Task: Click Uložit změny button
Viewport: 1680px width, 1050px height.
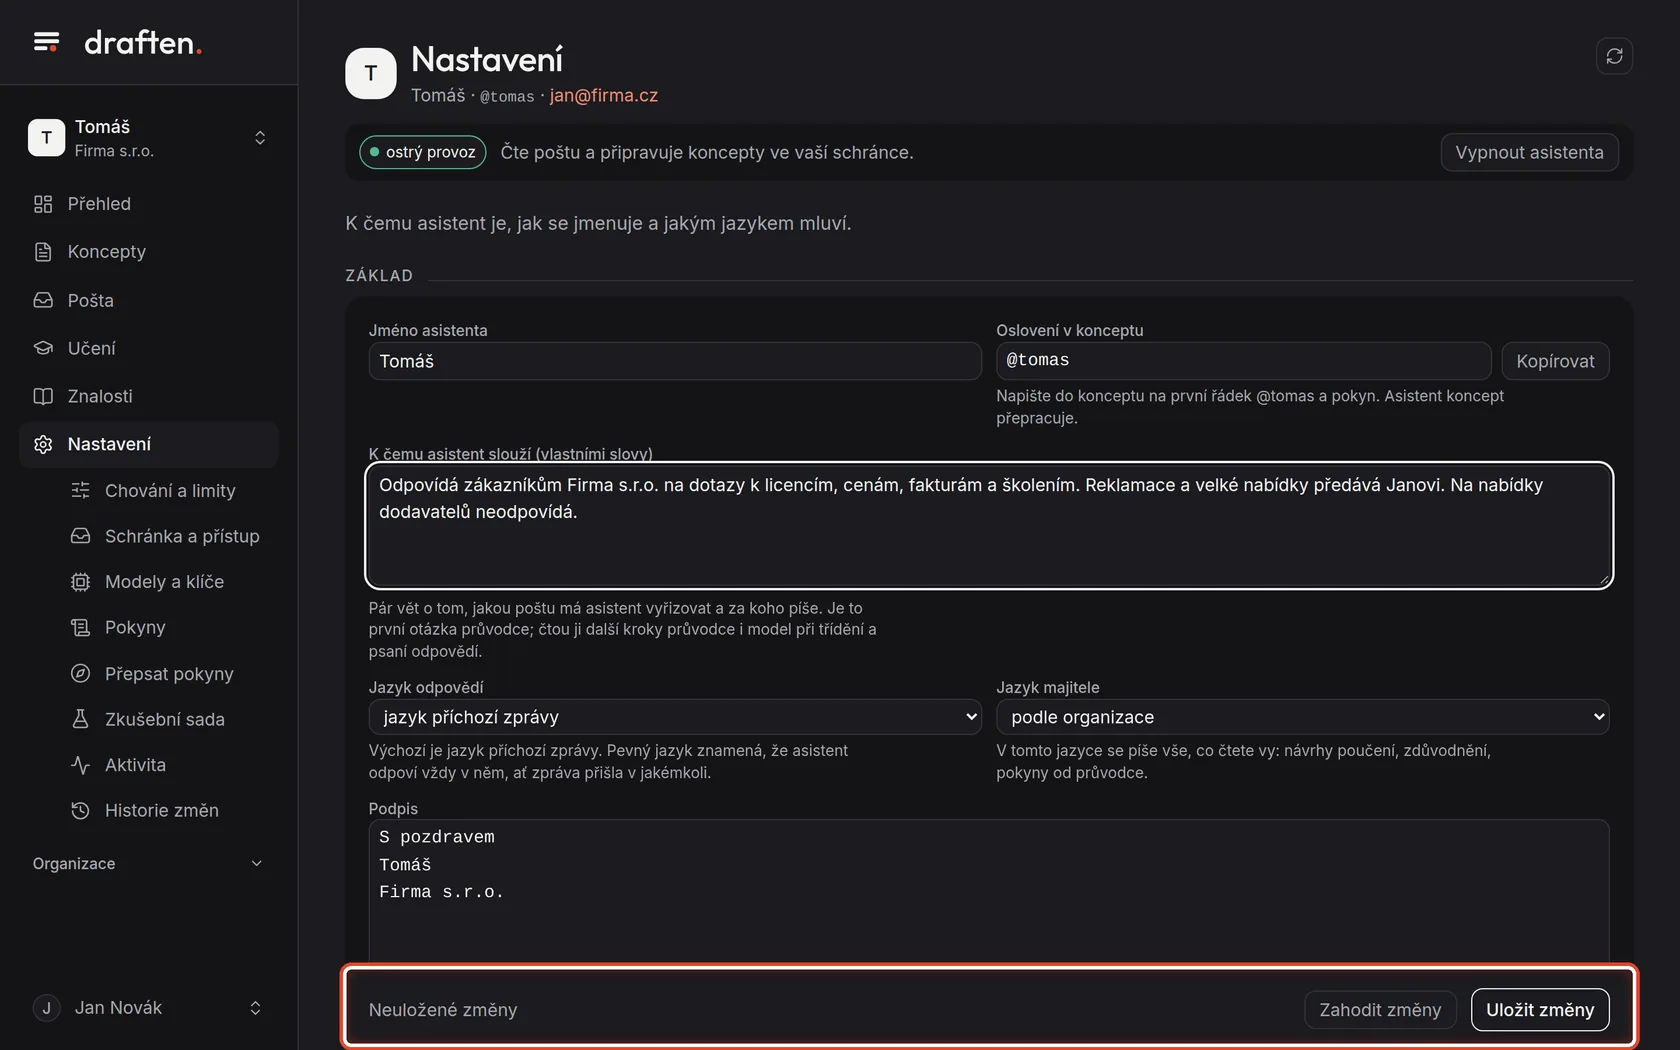Action: pos(1540,1010)
